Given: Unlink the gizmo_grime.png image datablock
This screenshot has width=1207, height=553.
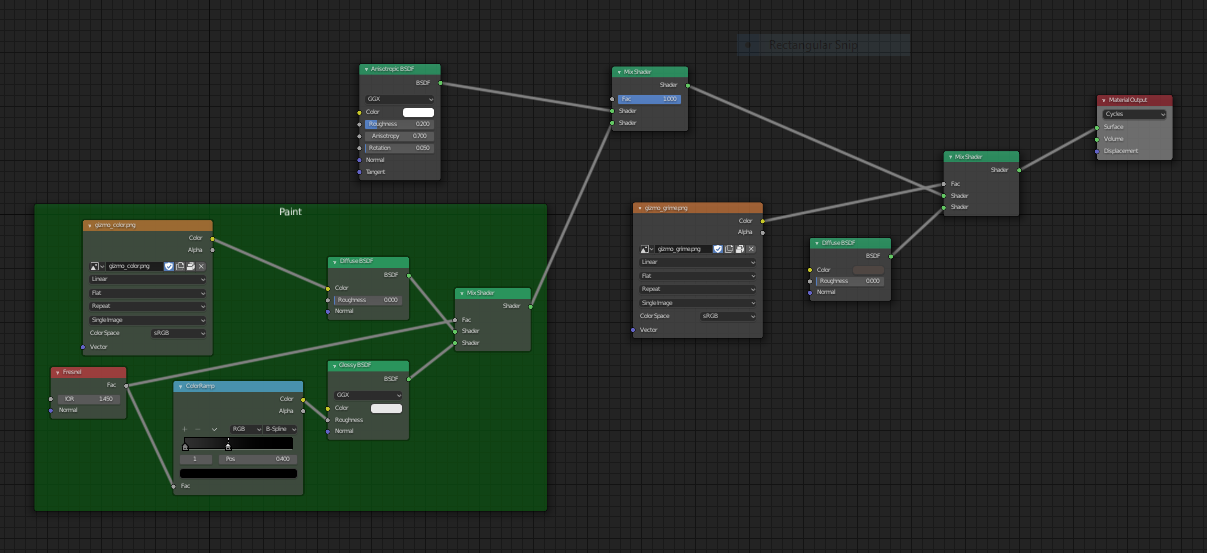Looking at the screenshot, I should (x=751, y=249).
